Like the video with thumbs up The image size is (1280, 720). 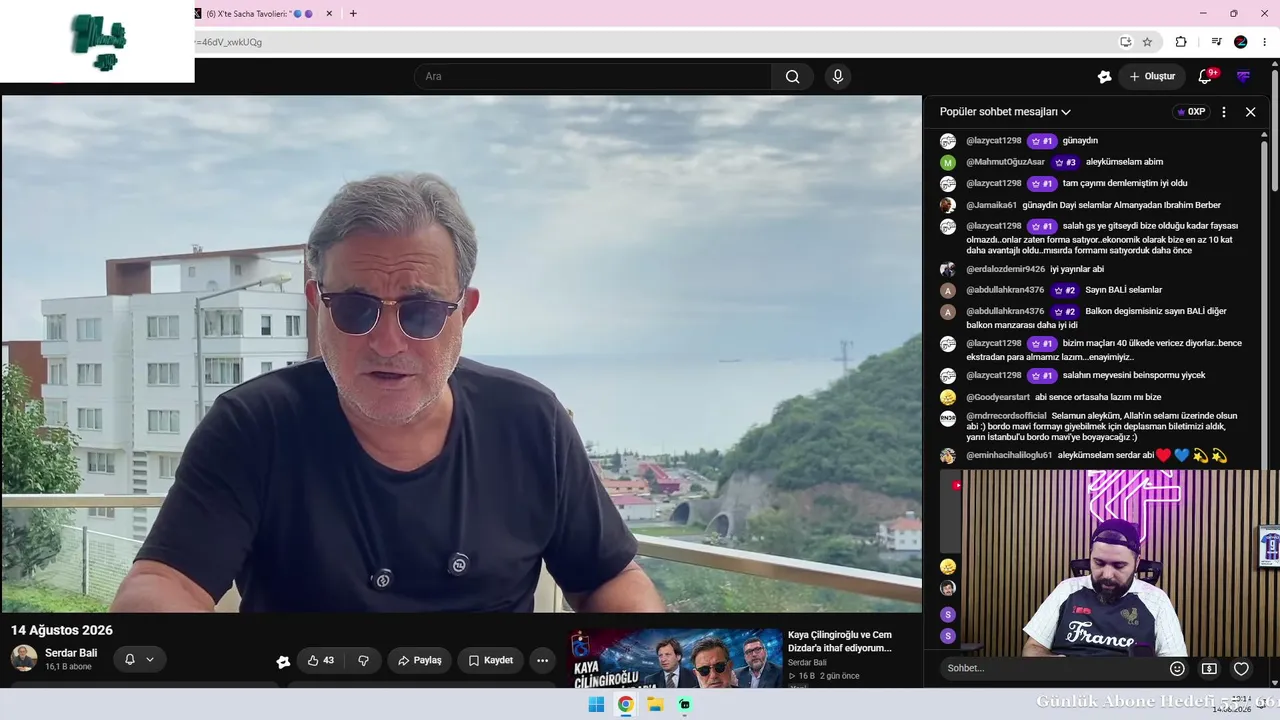coord(321,660)
